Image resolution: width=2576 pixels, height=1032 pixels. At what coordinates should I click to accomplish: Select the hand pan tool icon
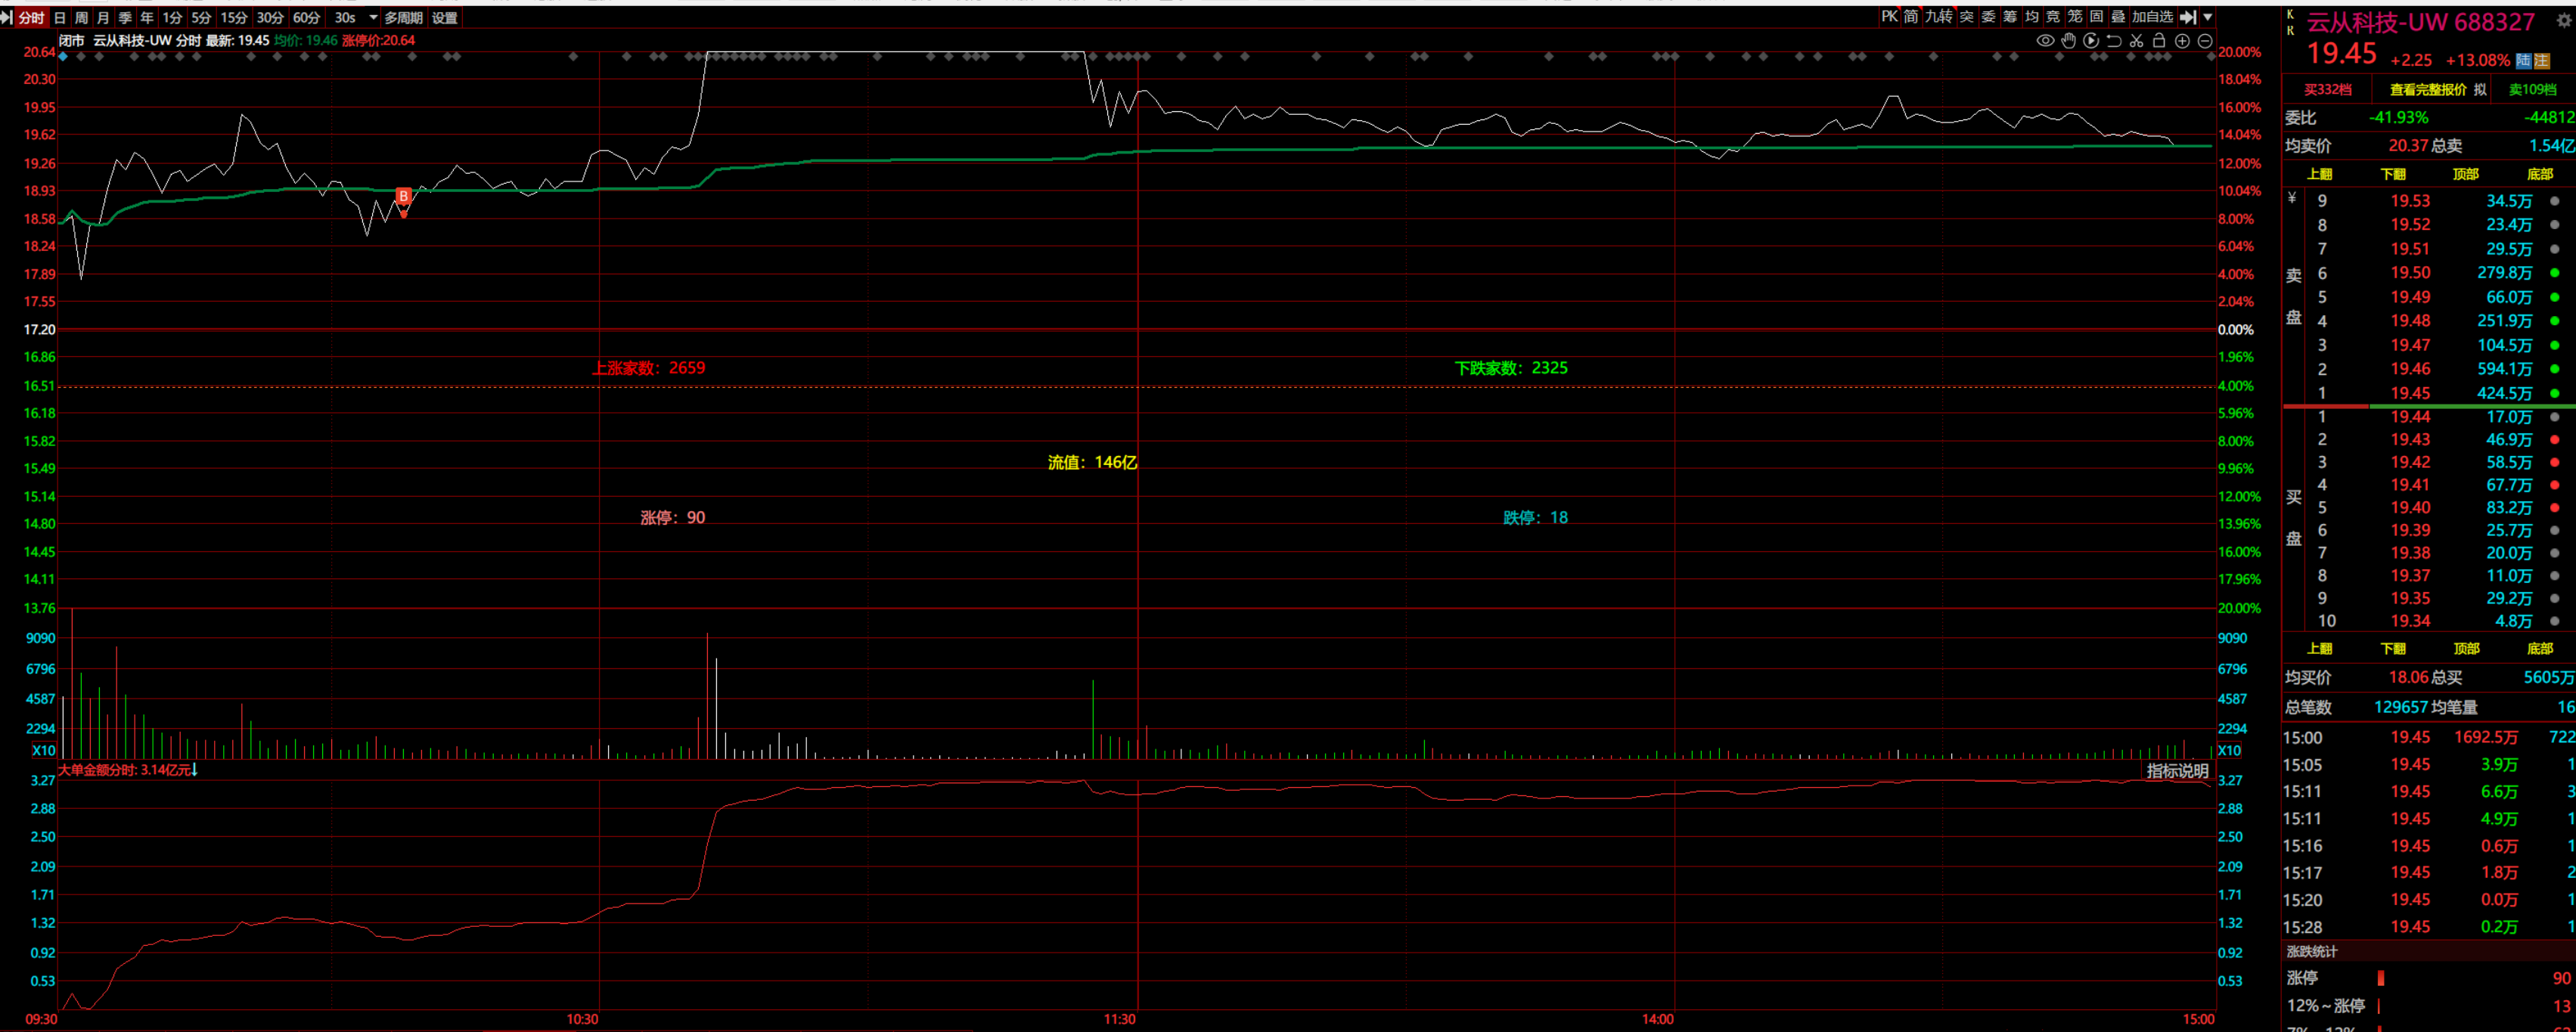coord(2068,41)
